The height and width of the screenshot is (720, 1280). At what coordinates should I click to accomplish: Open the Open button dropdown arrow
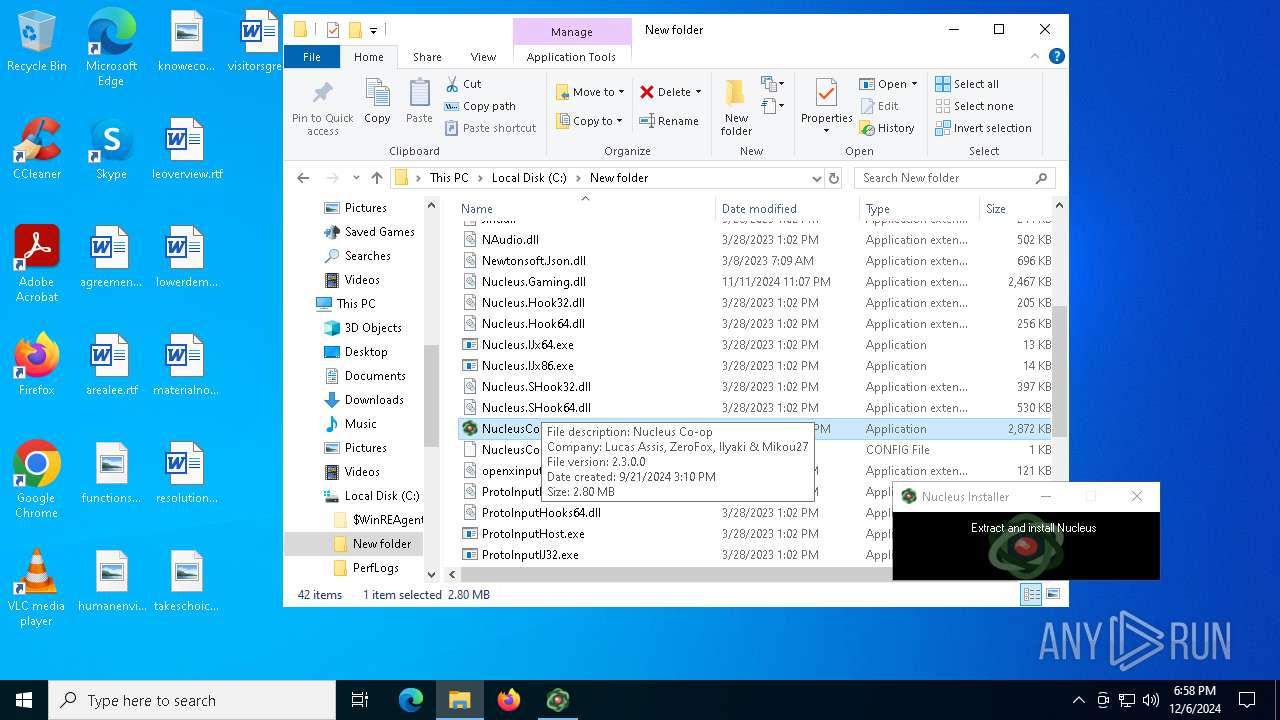914,84
